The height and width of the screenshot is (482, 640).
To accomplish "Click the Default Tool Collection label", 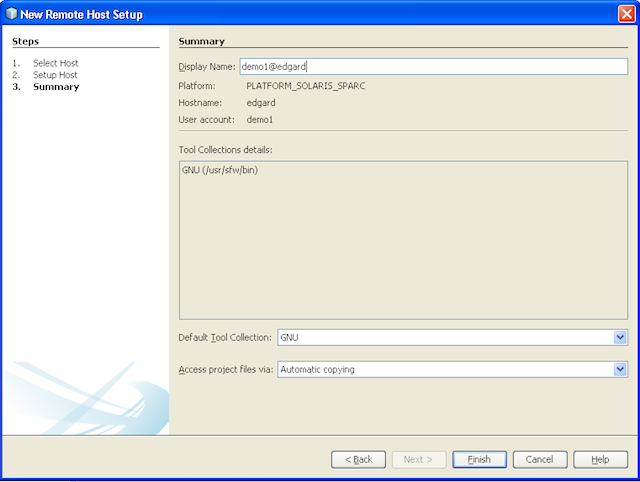I will click(x=224, y=338).
